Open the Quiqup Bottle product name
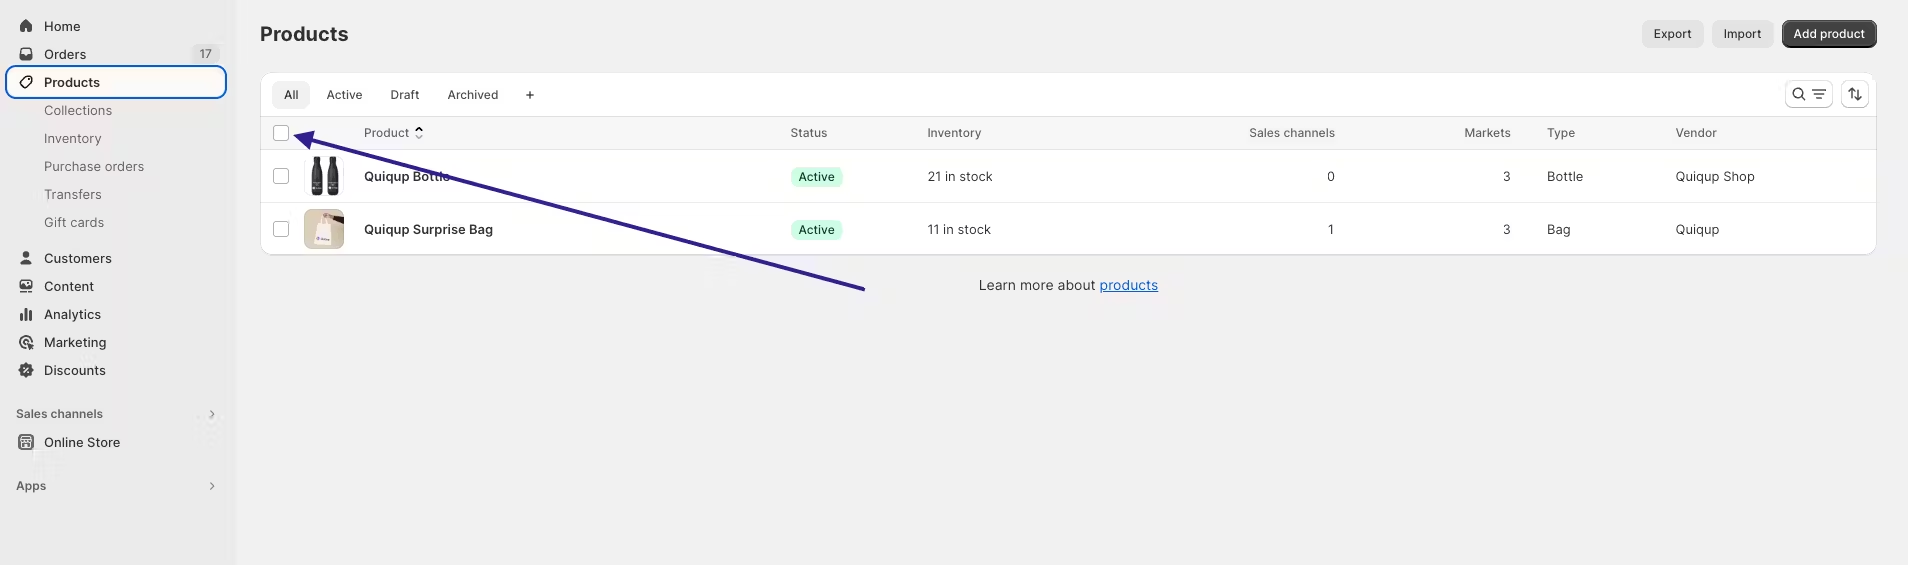1908x565 pixels. (407, 176)
